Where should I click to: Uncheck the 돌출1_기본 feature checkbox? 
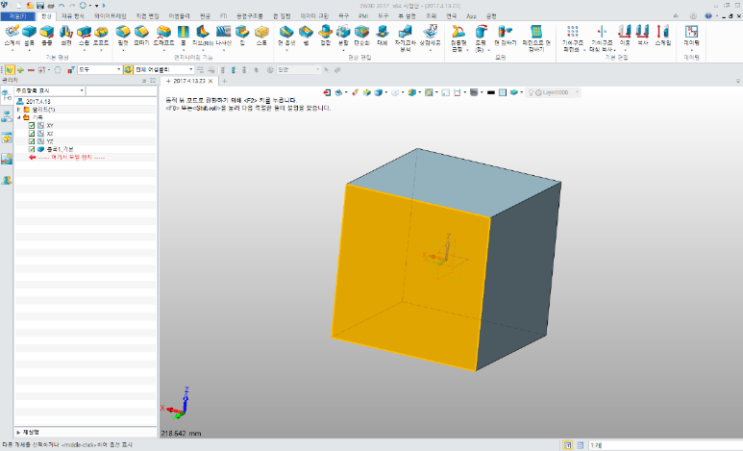(32, 149)
